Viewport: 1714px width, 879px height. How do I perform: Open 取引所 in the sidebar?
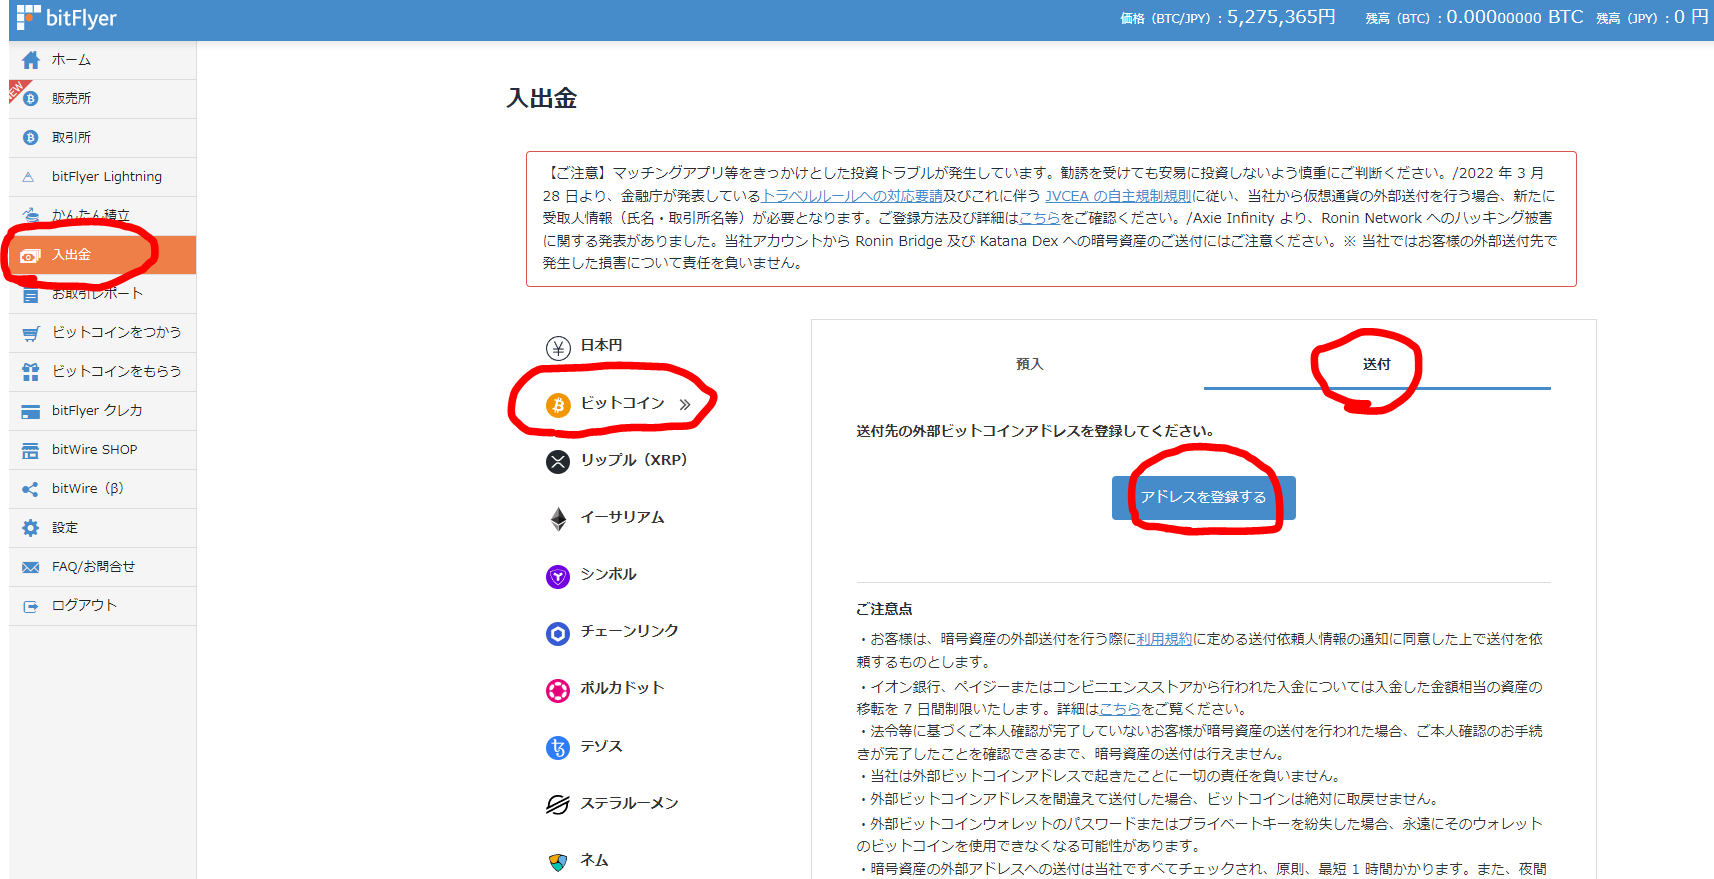point(102,138)
